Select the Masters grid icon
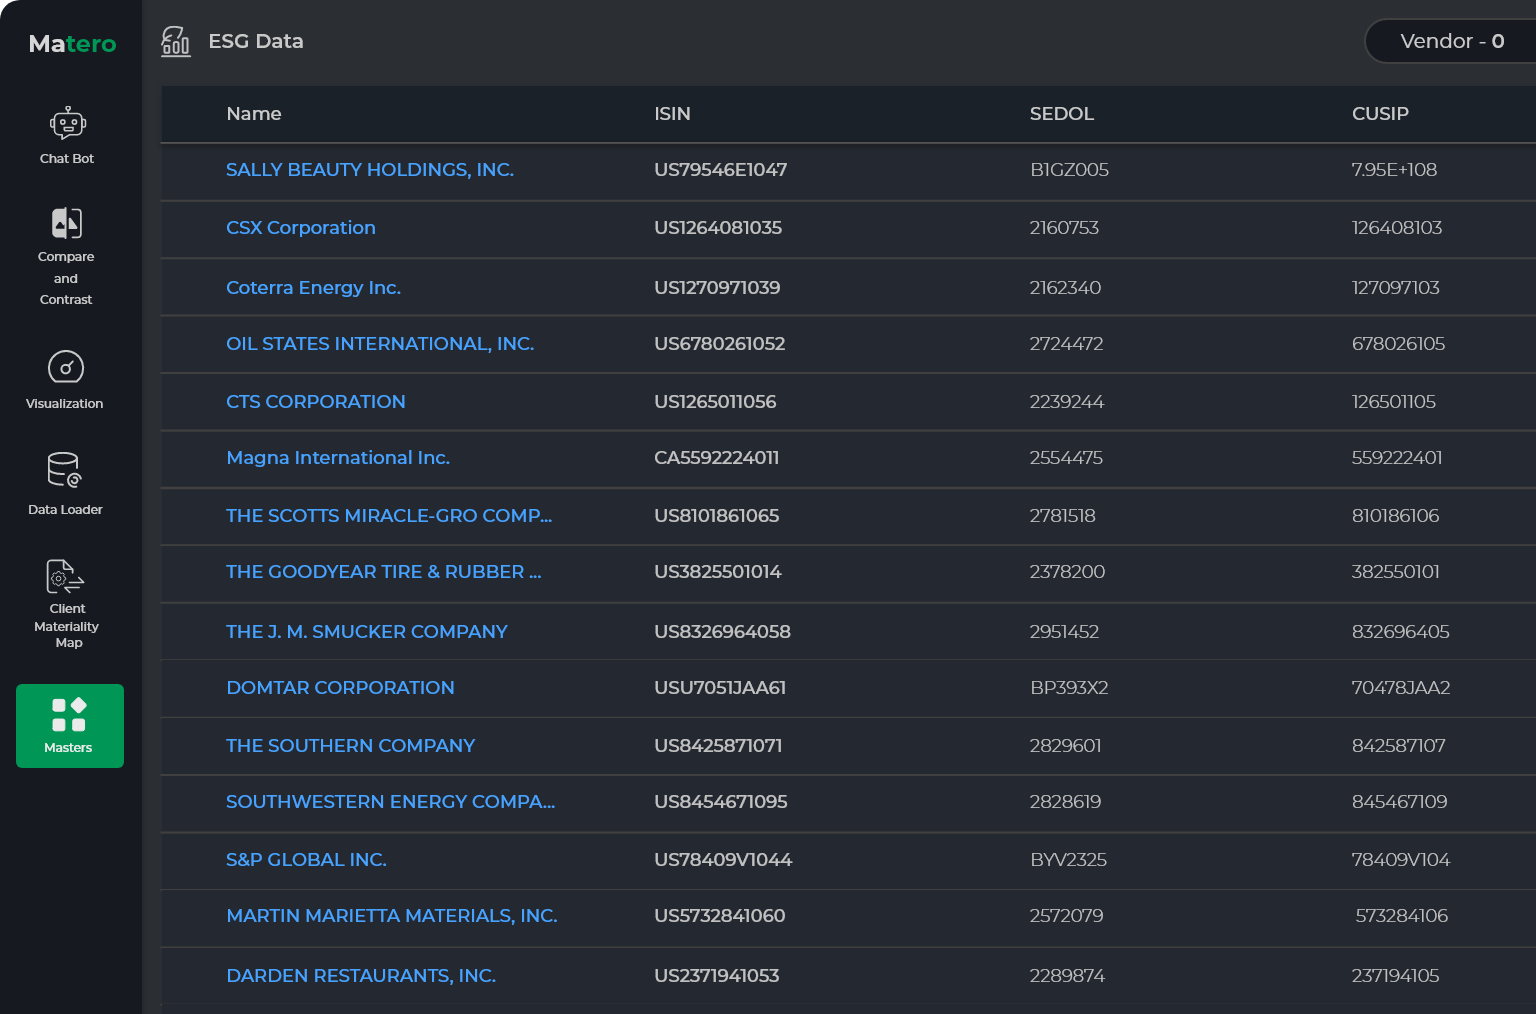Screen dimensions: 1536x1014 pos(69,714)
